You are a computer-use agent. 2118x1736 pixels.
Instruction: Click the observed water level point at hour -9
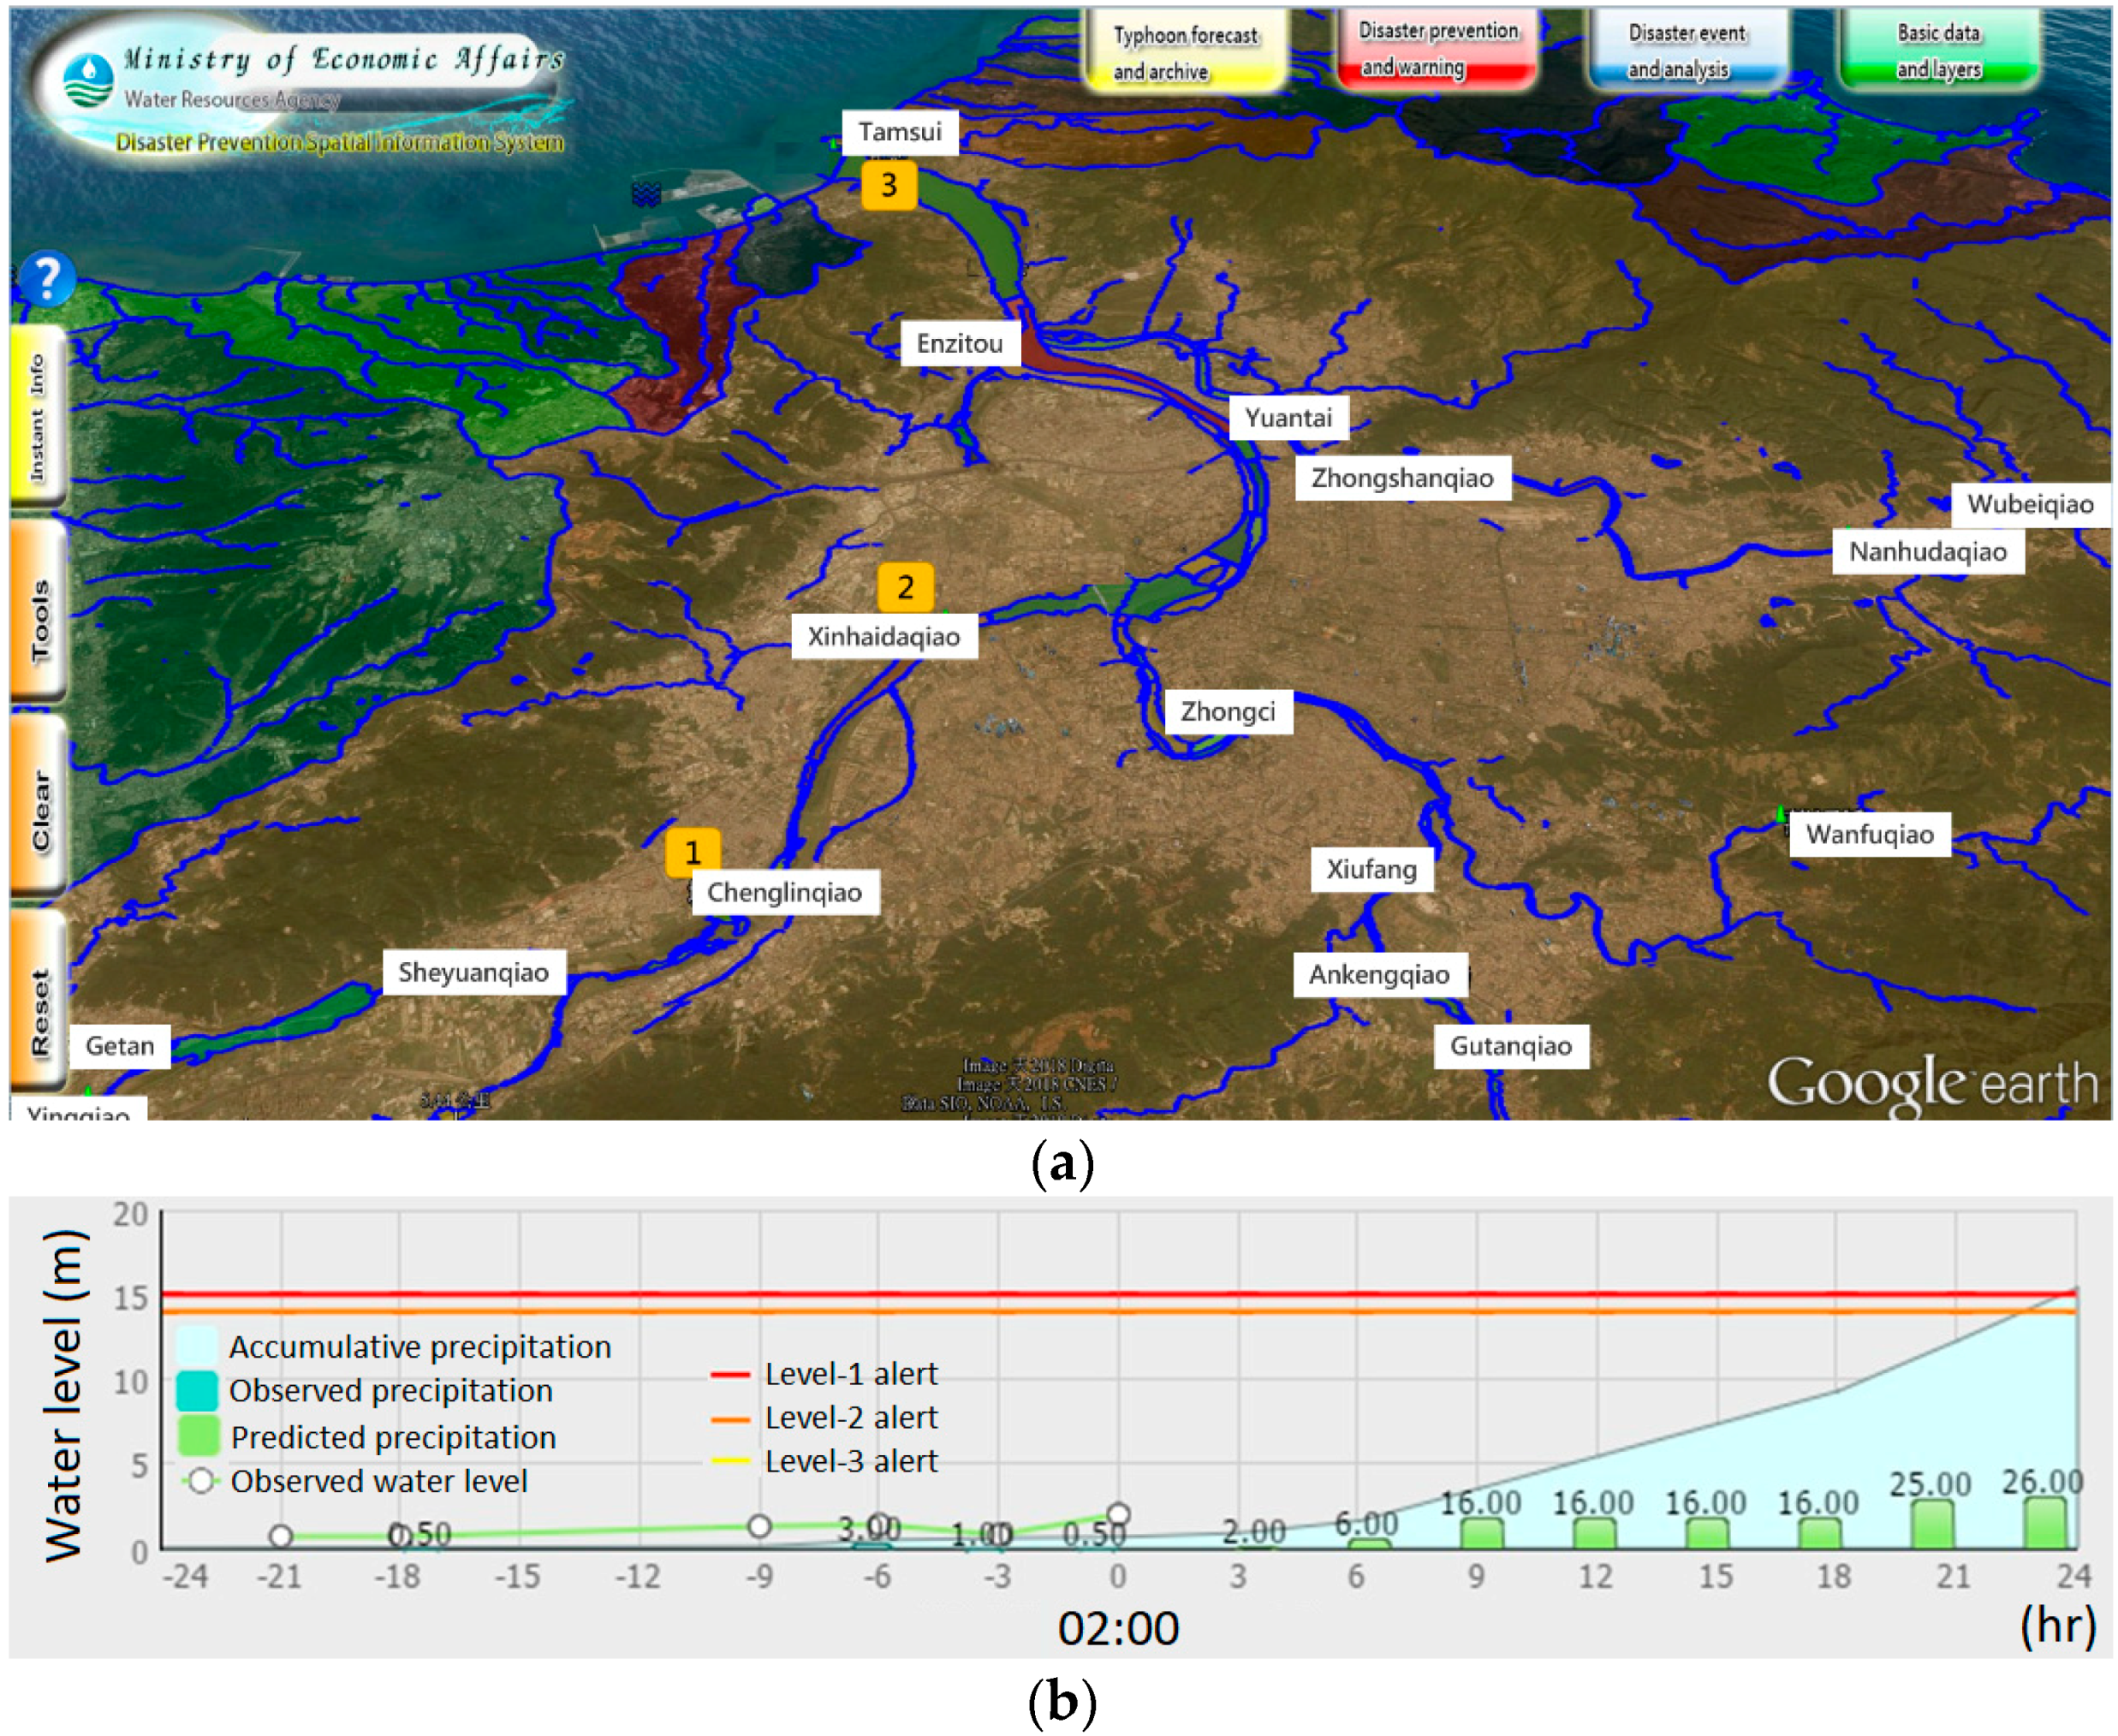(760, 1526)
